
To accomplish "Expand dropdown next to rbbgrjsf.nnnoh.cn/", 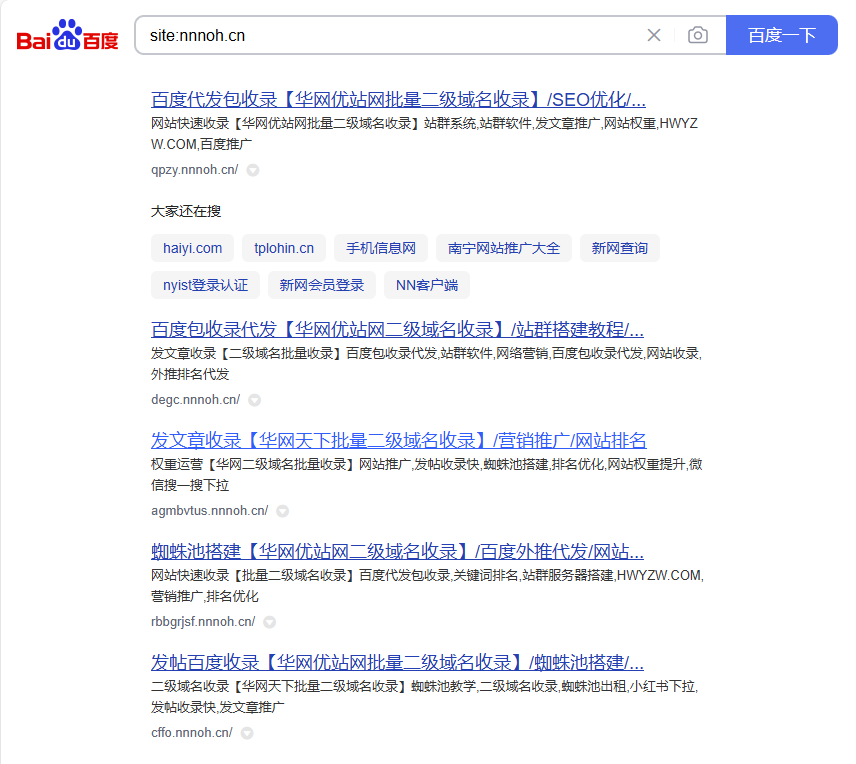I will pos(270,621).
